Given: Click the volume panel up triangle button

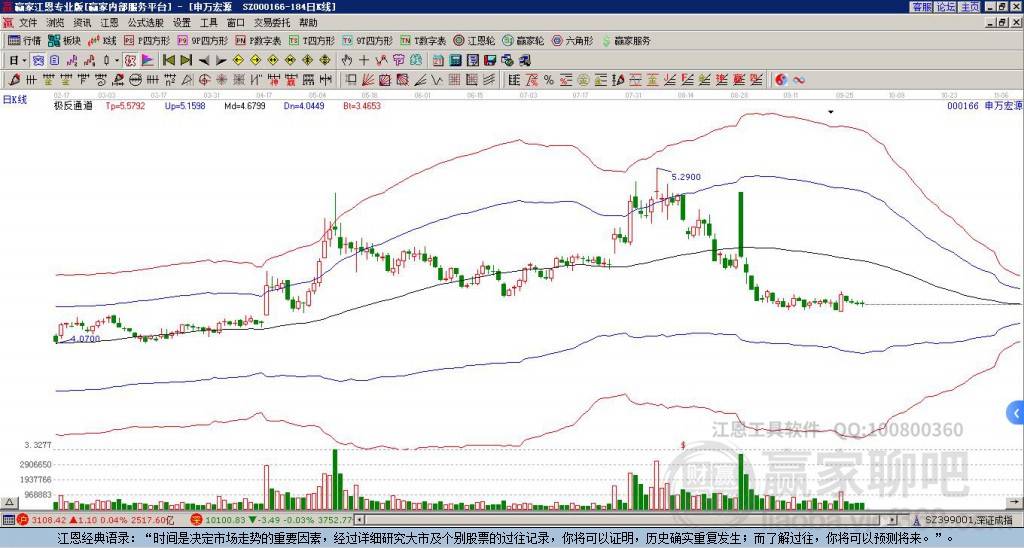Looking at the screenshot, I should 9,503.
